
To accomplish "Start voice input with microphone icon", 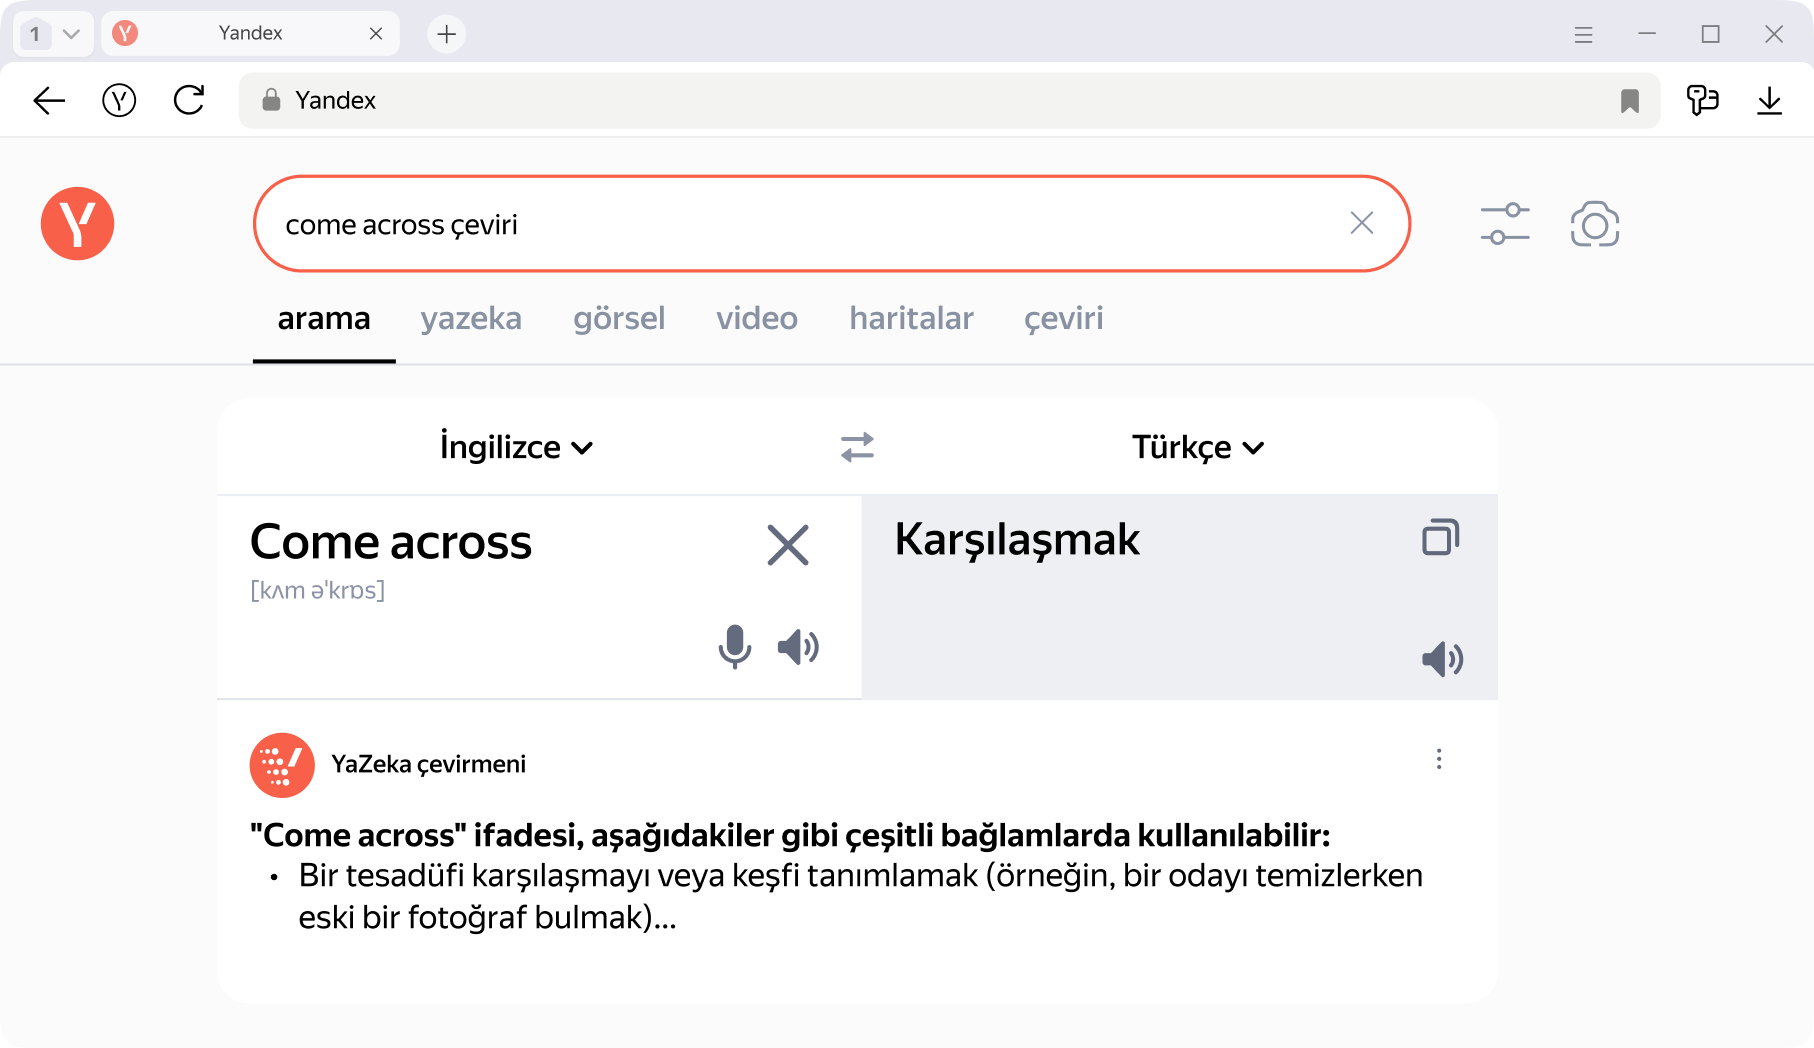I will click(734, 646).
